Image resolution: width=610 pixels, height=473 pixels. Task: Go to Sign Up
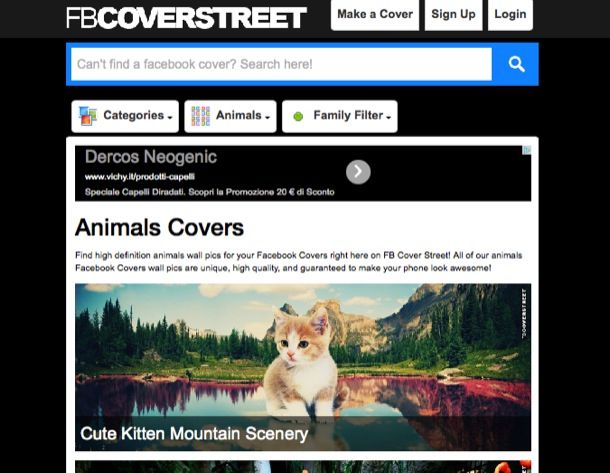[x=453, y=15]
